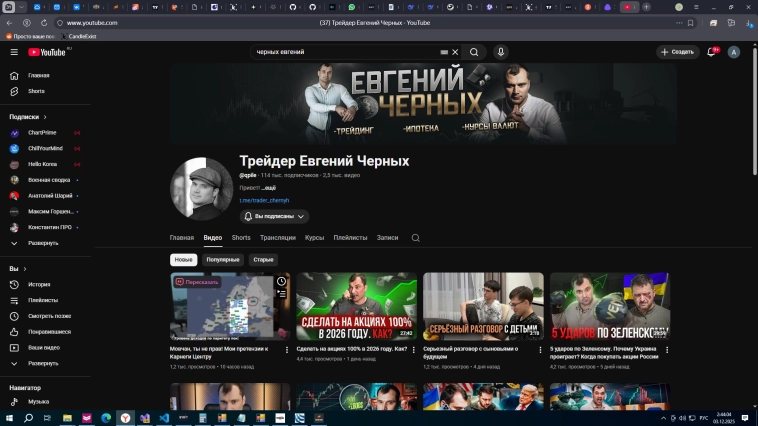Open more options for Мовчан video
Image resolution: width=758 pixels, height=426 pixels.
(x=287, y=350)
